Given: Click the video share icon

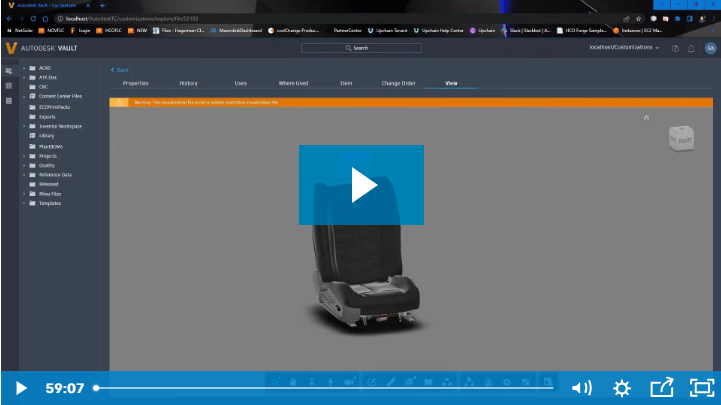Looking at the screenshot, I should pos(662,388).
